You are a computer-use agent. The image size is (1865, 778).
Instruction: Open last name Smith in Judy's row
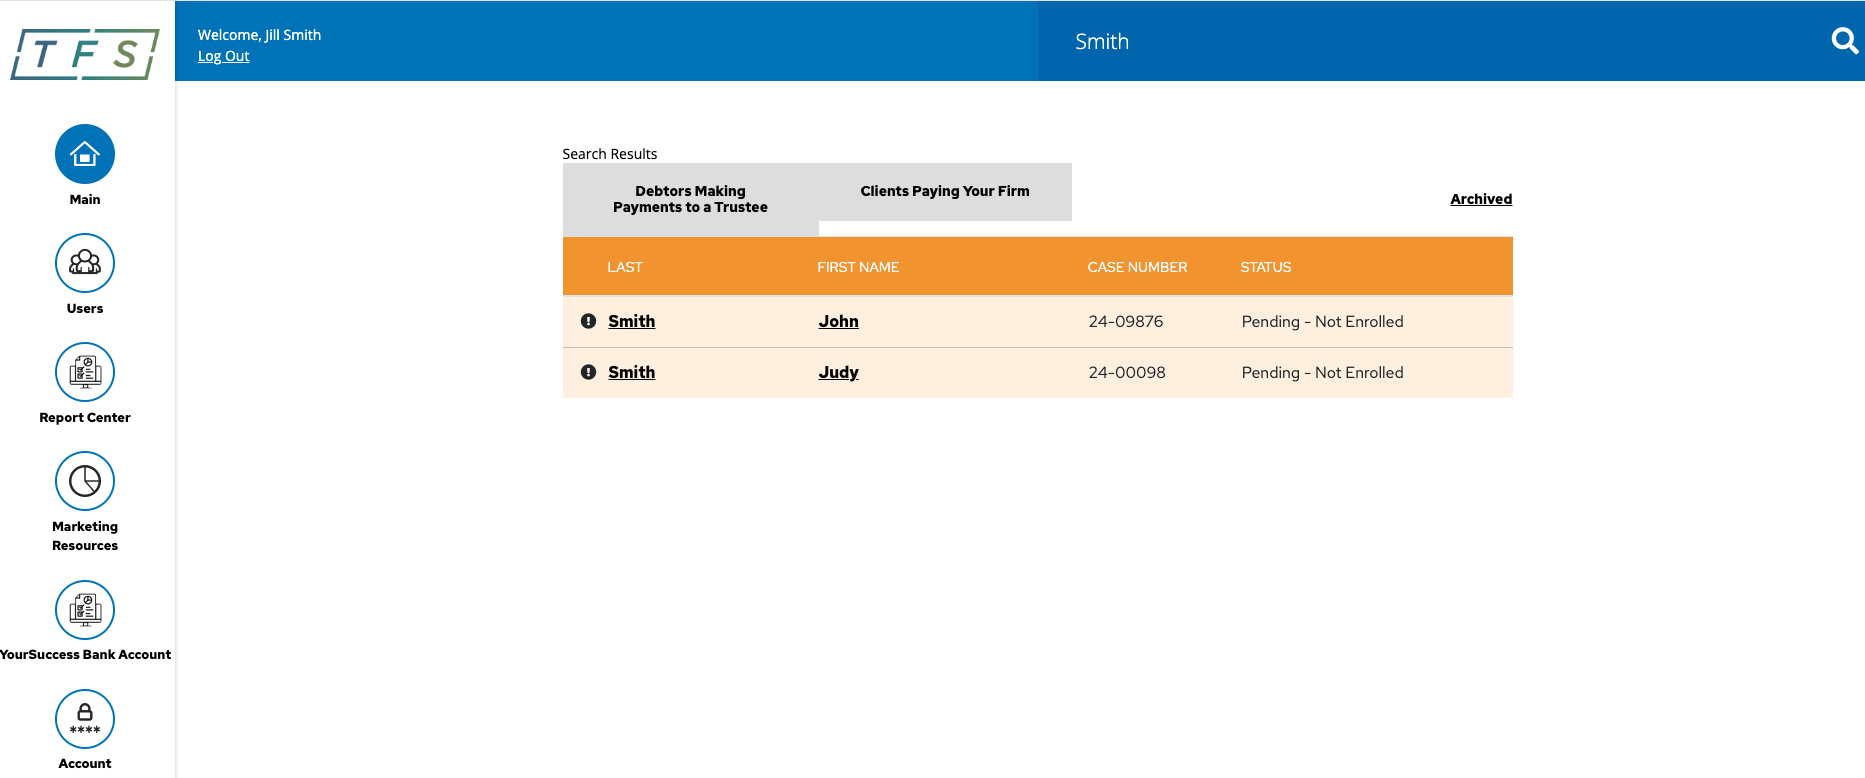(631, 372)
